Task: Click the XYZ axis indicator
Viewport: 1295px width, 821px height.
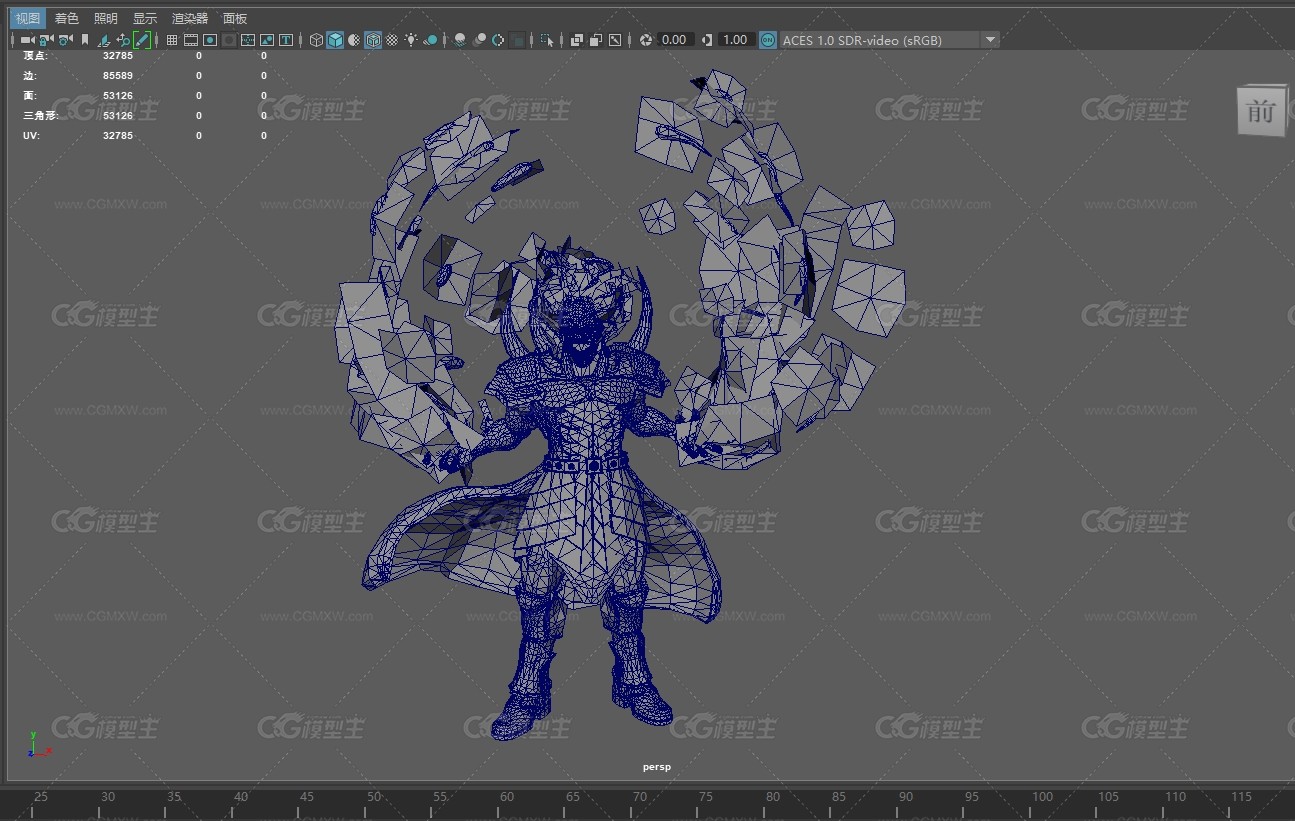Action: [39, 745]
